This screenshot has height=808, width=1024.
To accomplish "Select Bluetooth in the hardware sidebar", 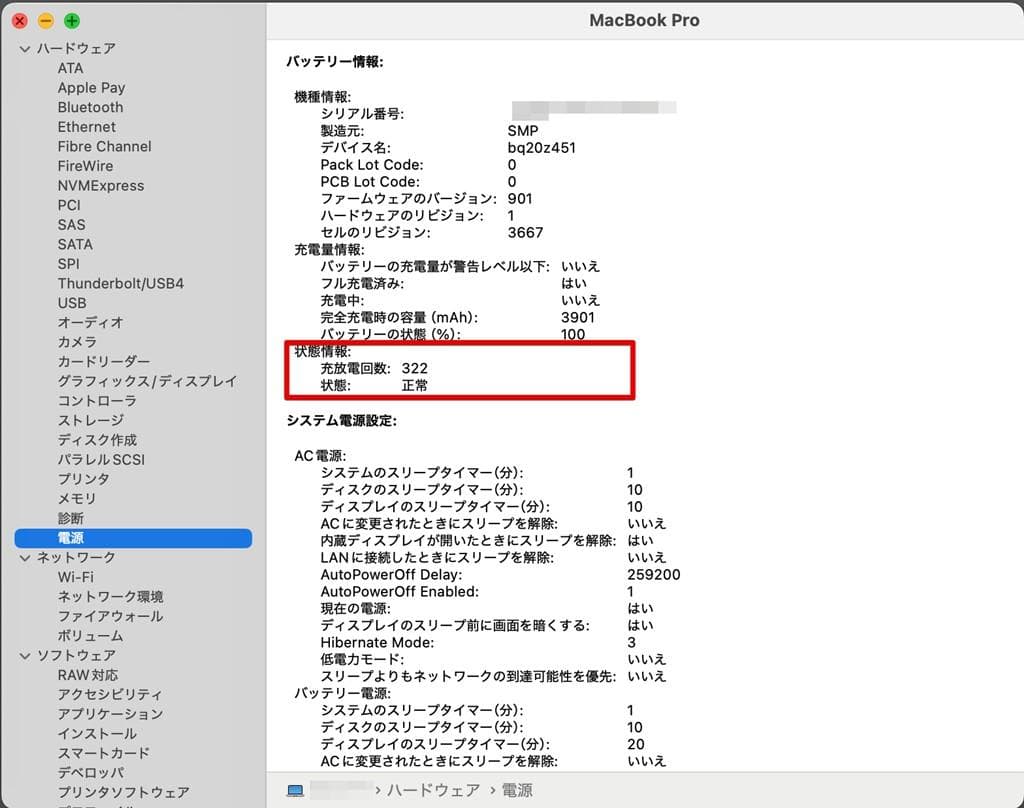I will pyautogui.click(x=90, y=107).
